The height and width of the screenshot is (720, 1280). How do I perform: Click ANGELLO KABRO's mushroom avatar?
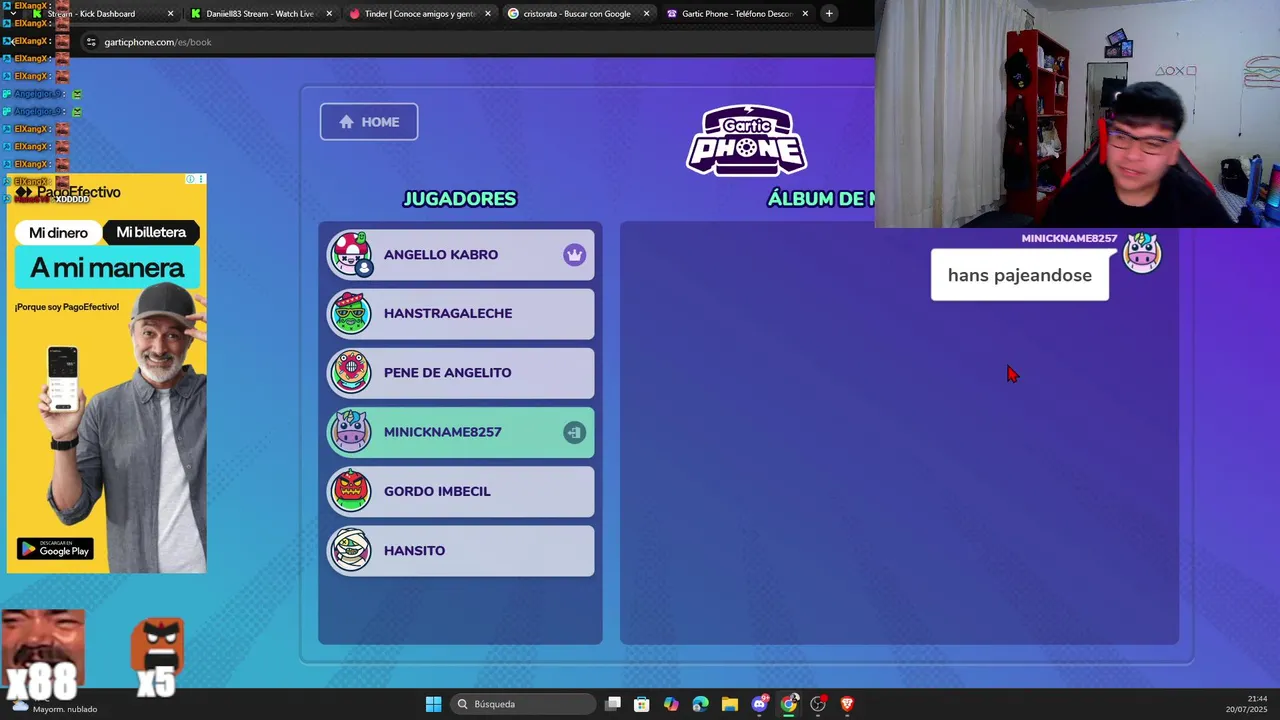(x=351, y=255)
